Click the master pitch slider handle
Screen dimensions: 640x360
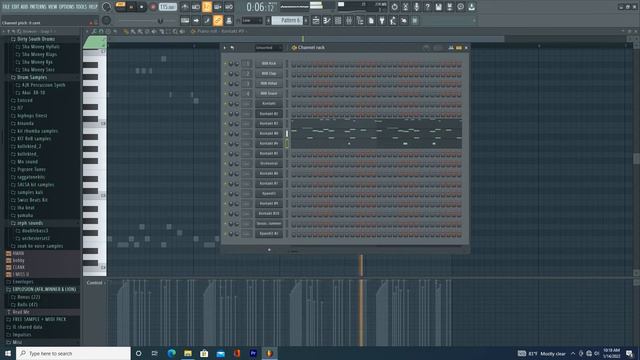pos(160,21)
